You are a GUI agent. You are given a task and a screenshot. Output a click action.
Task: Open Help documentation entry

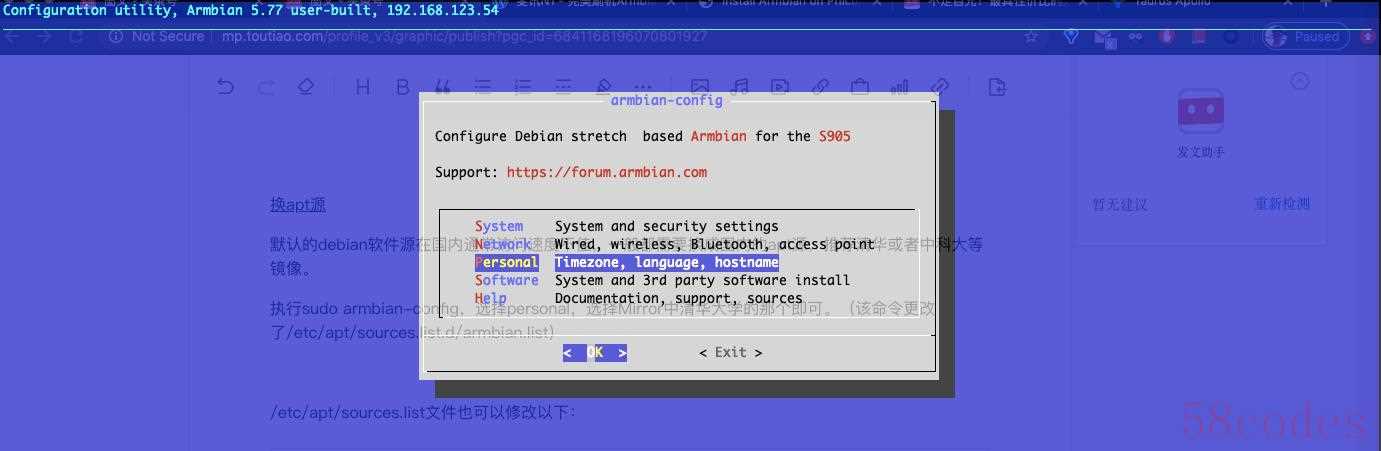[490, 298]
